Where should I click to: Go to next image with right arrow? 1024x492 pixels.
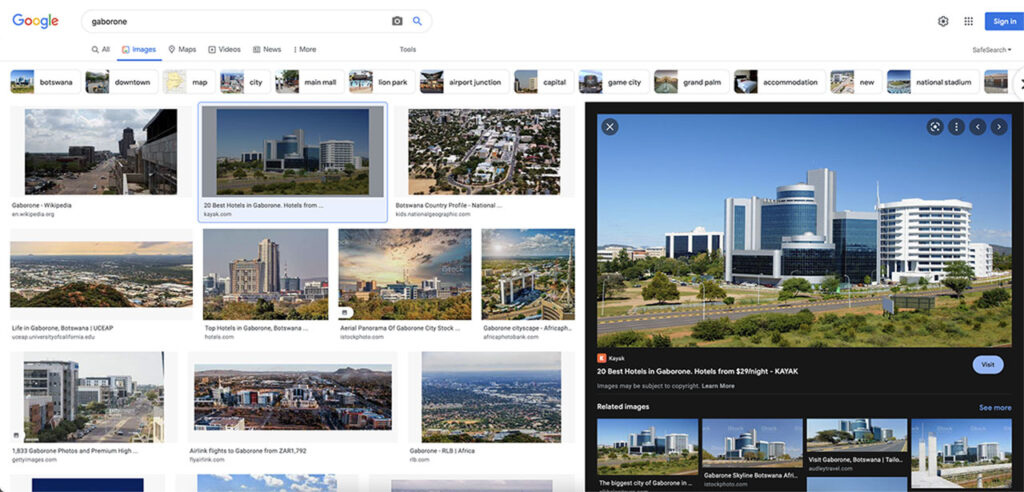coord(999,127)
